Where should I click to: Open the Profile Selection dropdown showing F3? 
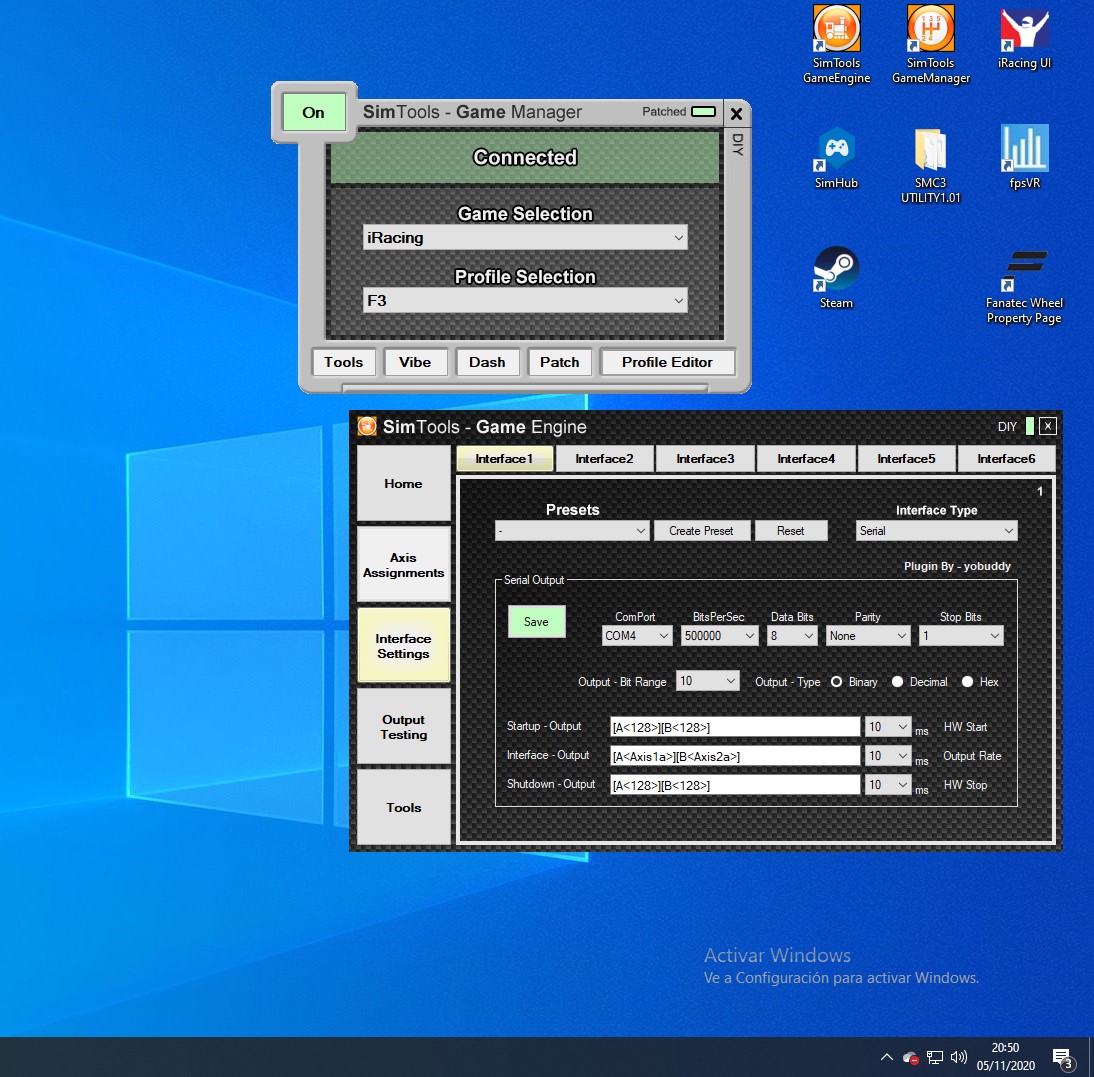point(525,301)
